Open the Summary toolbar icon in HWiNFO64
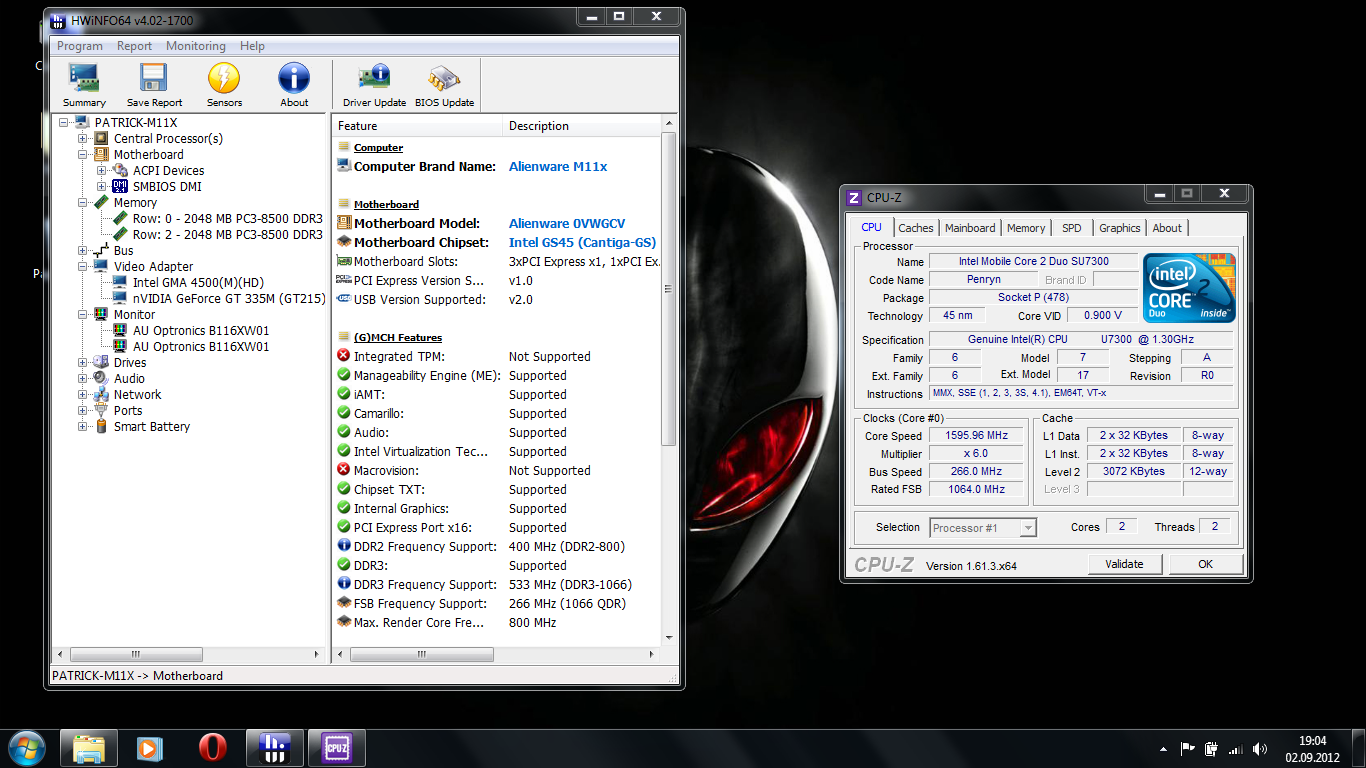 pos(84,86)
